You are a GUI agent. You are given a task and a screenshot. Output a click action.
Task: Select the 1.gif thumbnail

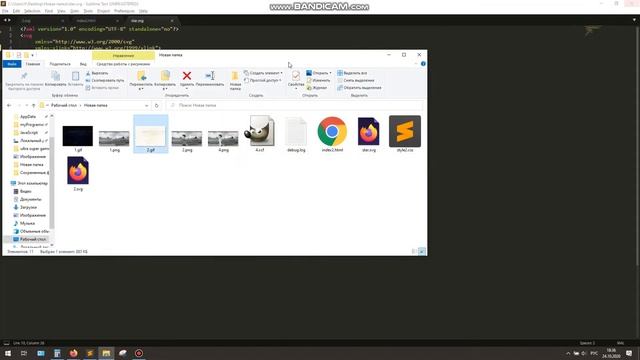point(78,136)
